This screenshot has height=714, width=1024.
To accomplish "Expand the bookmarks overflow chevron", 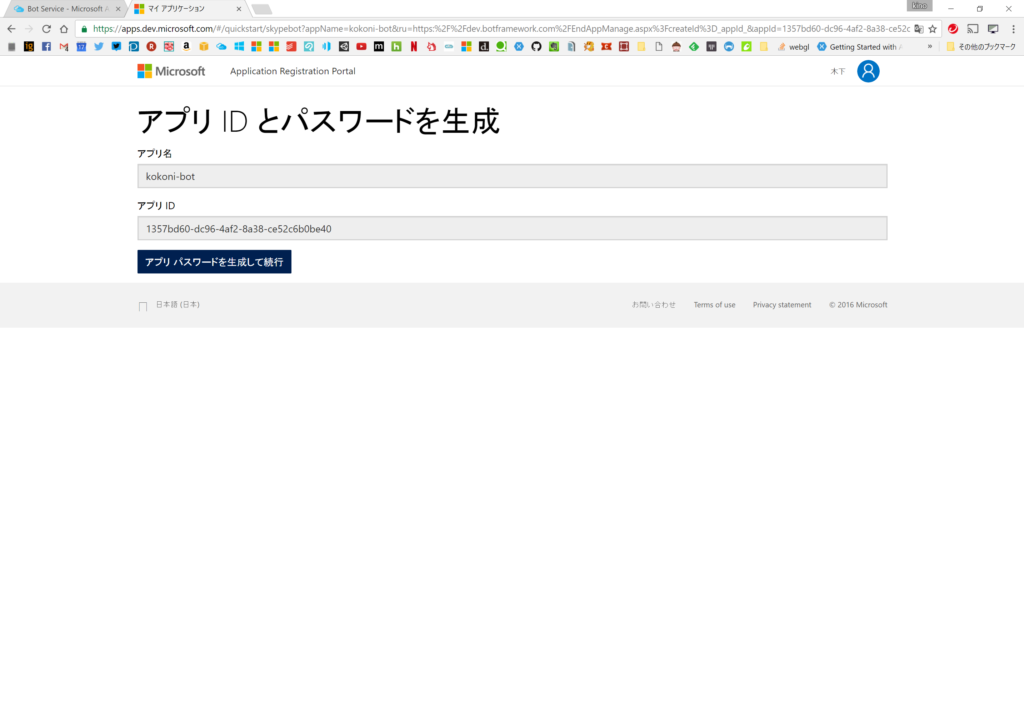I will [930, 47].
